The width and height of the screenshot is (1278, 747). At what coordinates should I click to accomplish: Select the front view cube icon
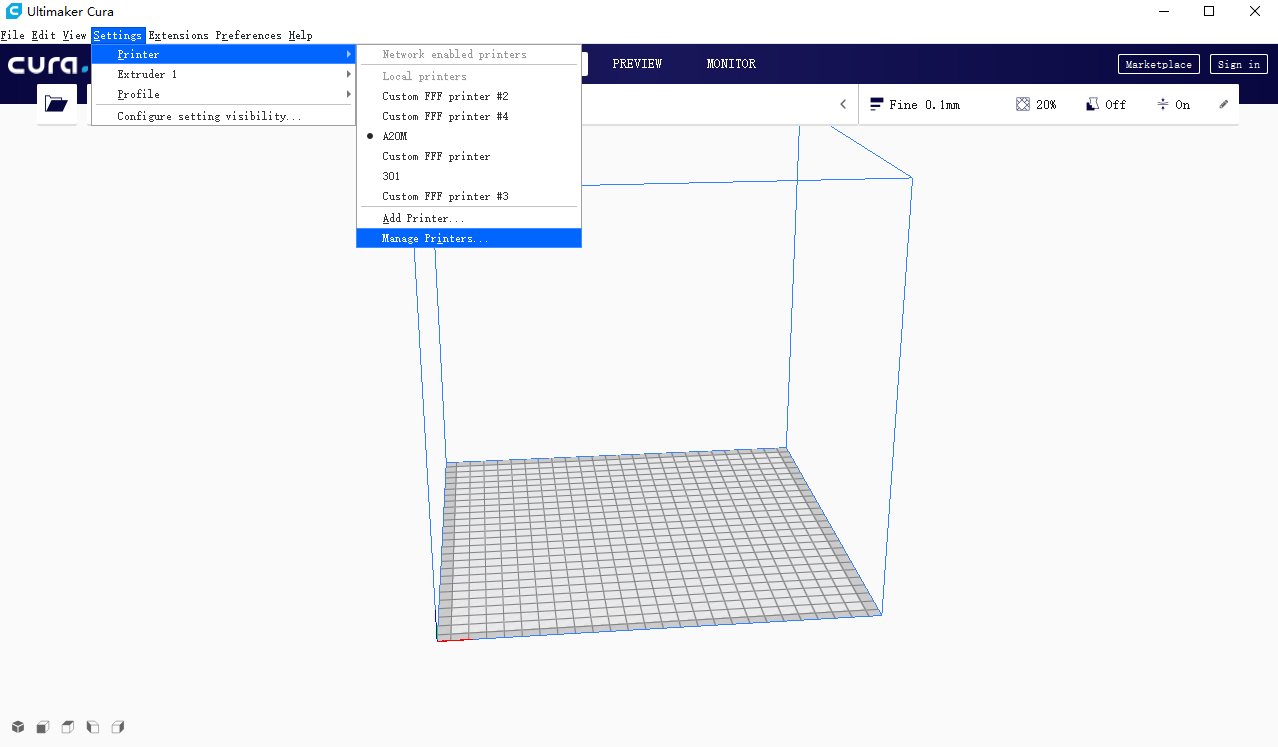click(x=43, y=727)
